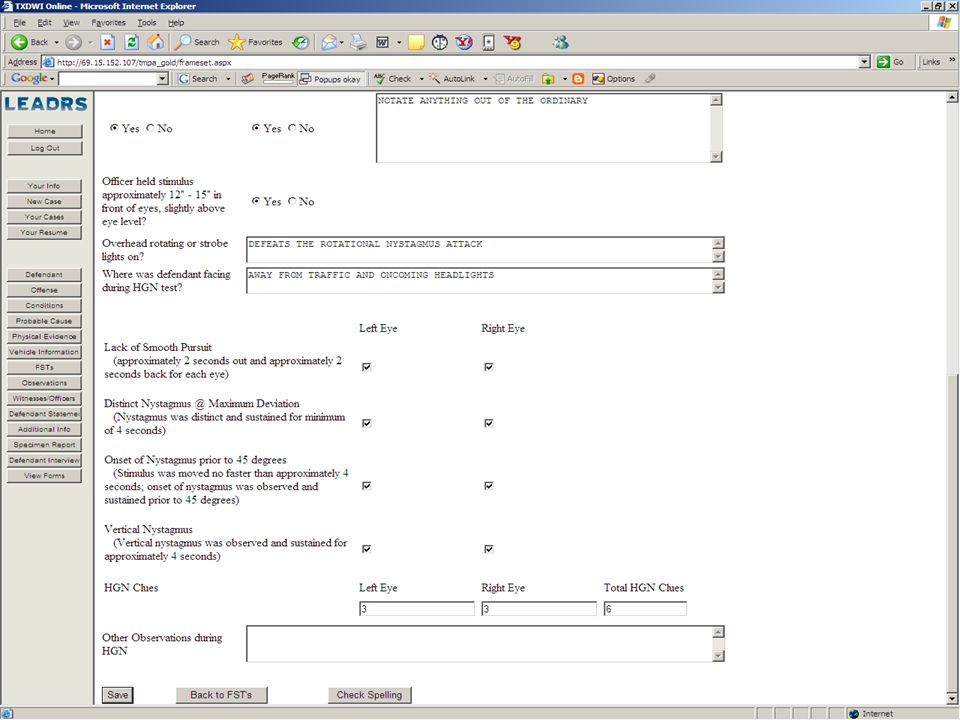The height and width of the screenshot is (720, 960).
Task: Click the Left Eye HGN Clues field
Action: click(416, 609)
